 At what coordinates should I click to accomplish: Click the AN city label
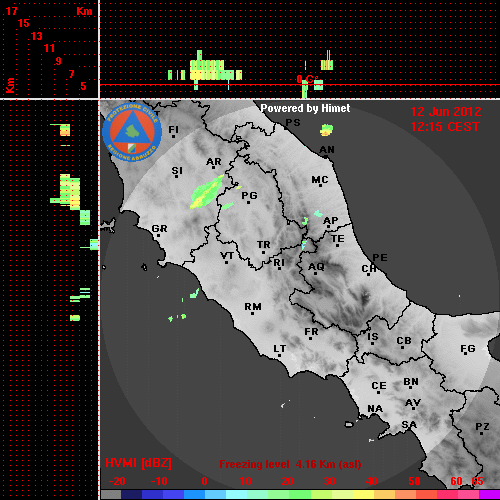tap(327, 150)
